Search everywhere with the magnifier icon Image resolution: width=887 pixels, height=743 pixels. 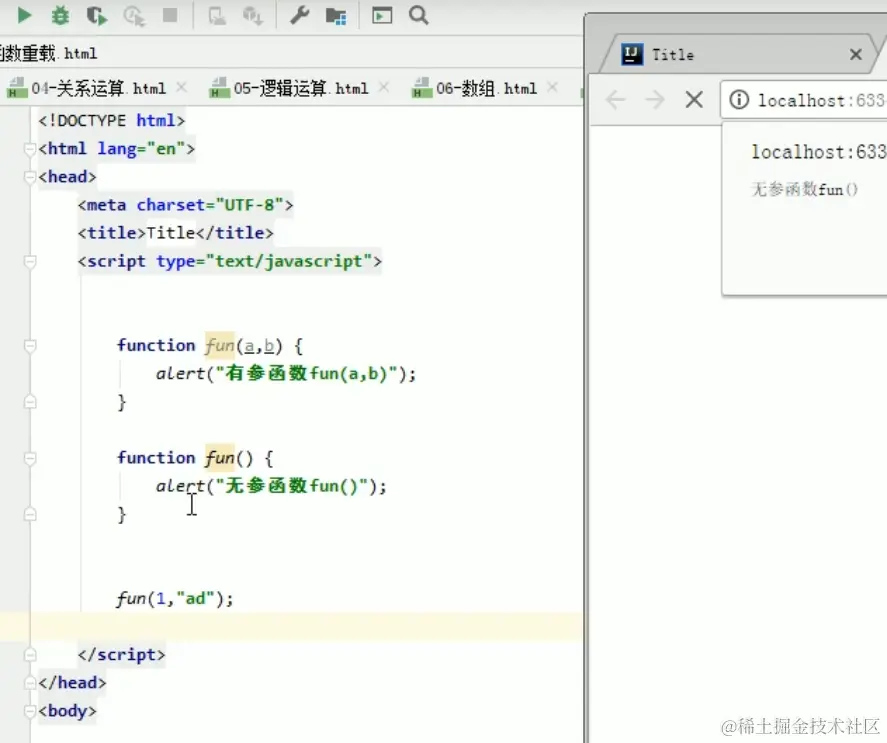coord(419,15)
